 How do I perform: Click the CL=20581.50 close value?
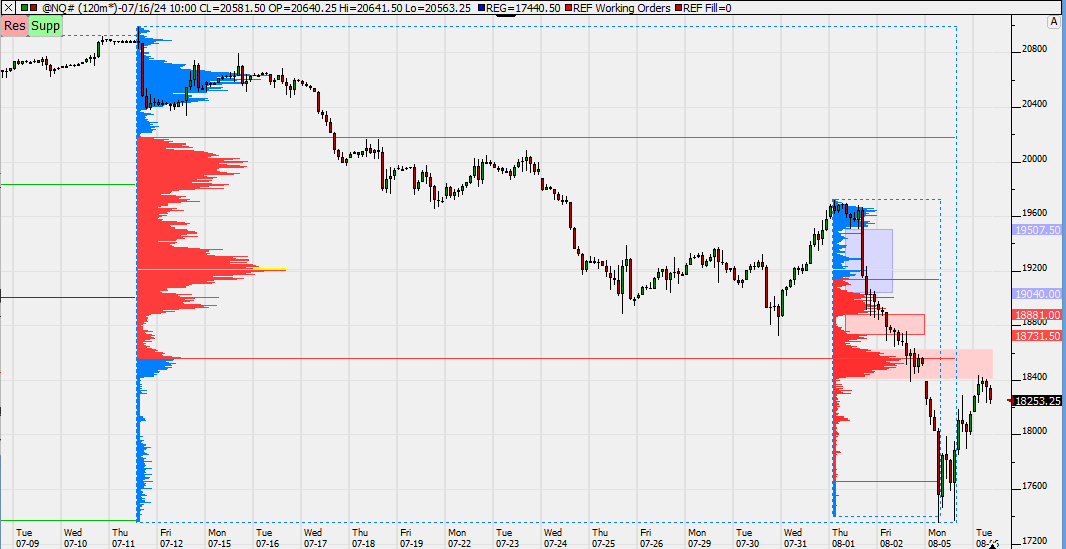[230, 8]
